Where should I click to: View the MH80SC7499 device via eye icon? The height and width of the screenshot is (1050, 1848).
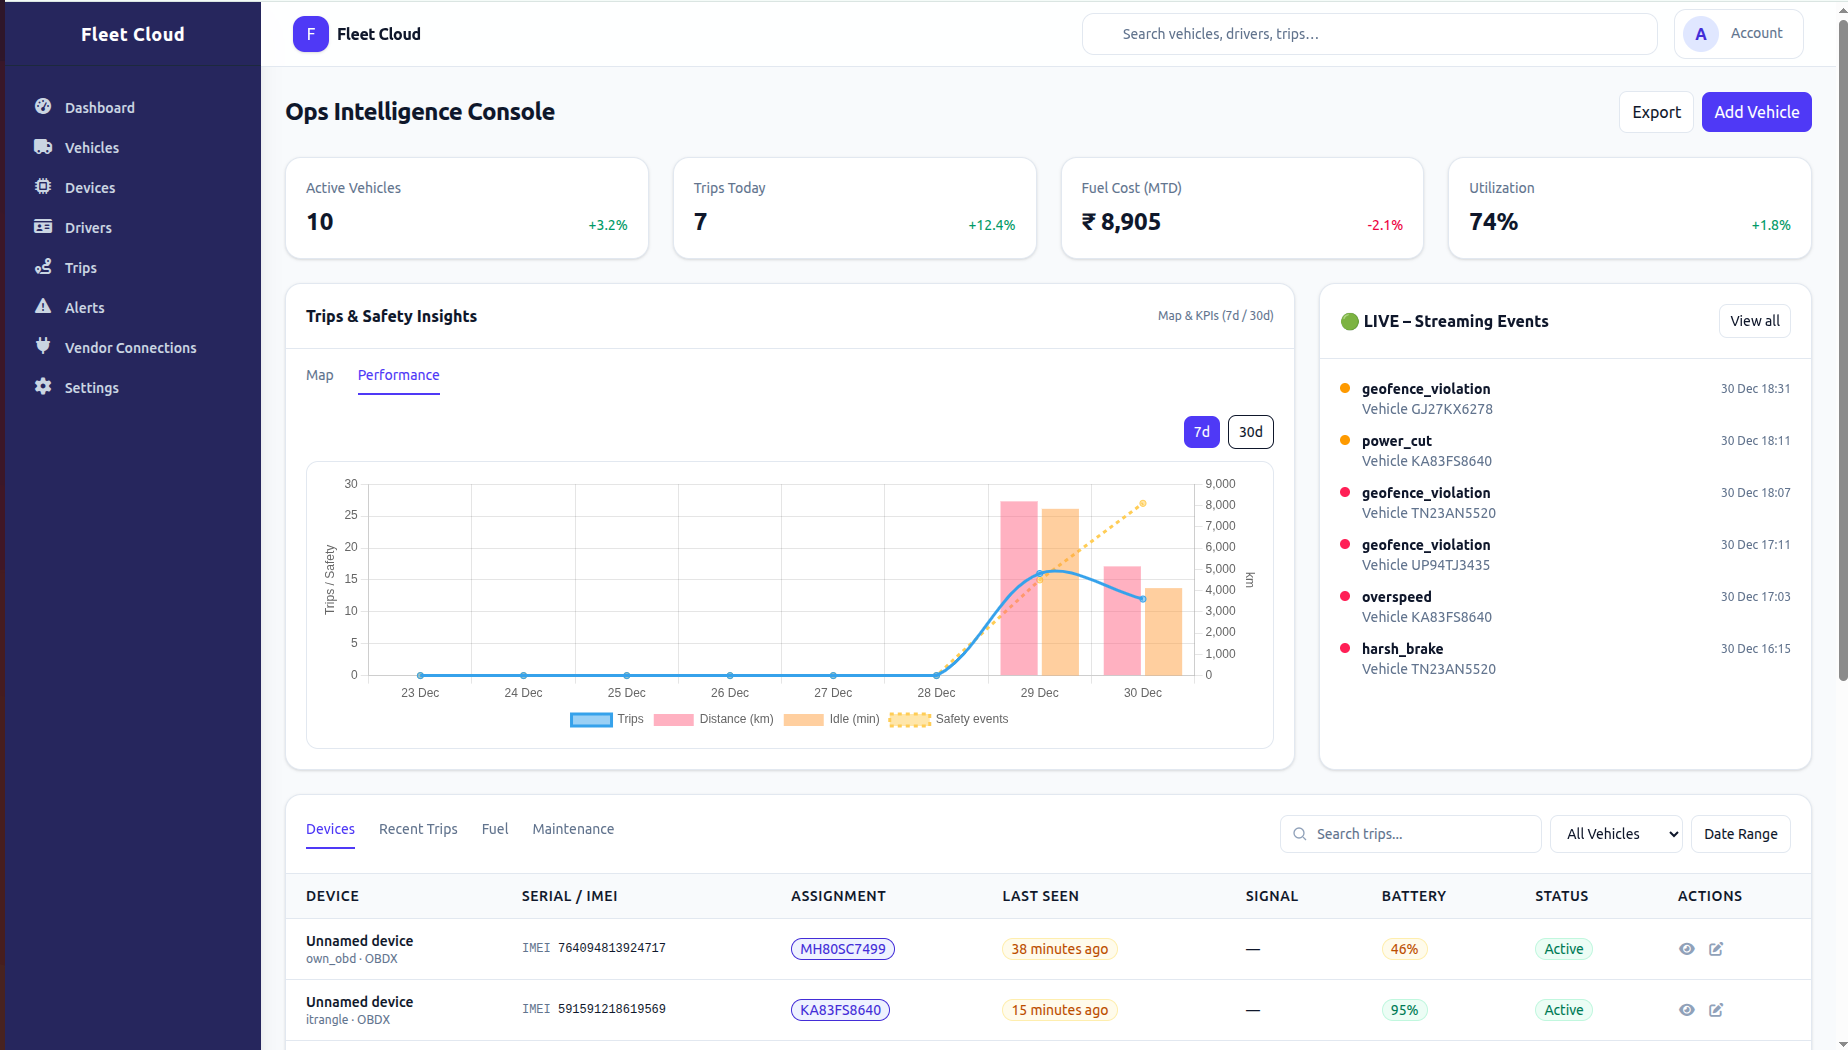pos(1687,948)
